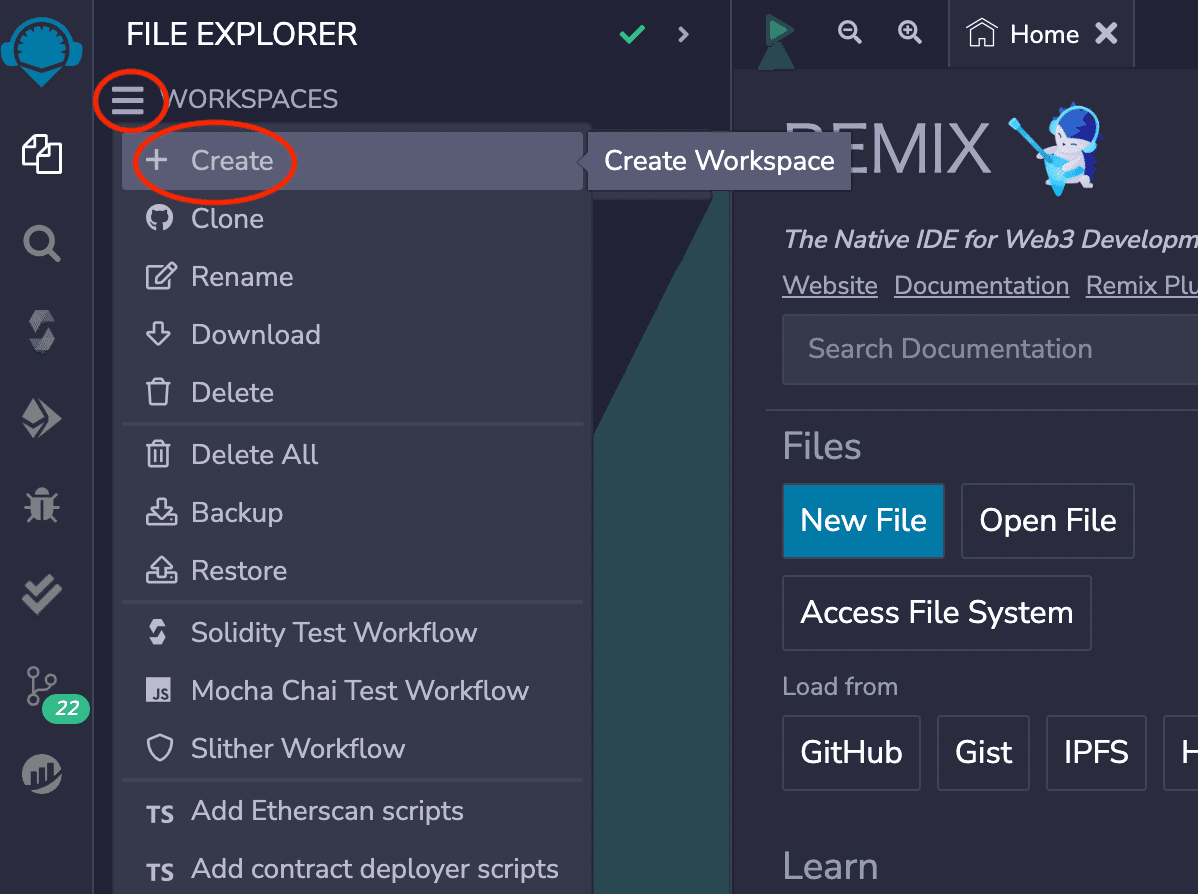Click the Git badge showing 22
Image resolution: width=1198 pixels, height=894 pixels.
[x=66, y=708]
